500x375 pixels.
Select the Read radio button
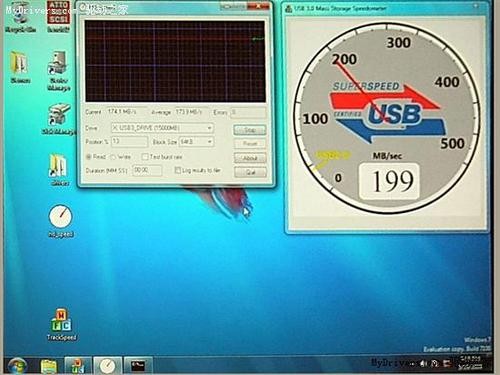[89, 157]
